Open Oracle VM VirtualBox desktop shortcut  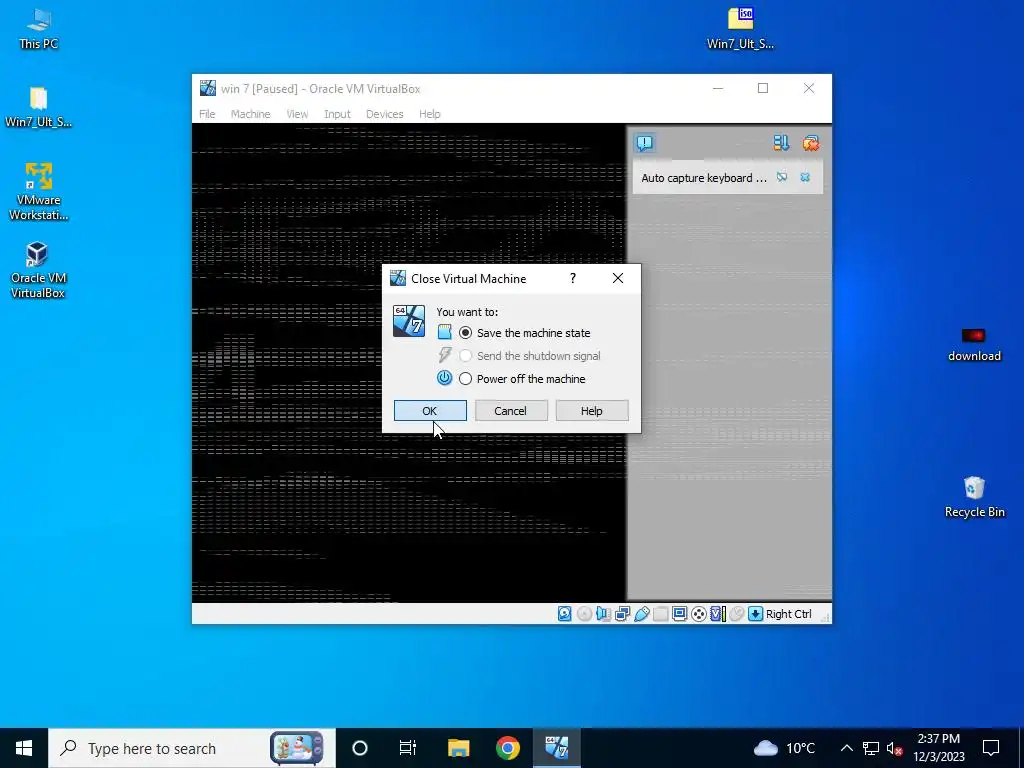38,270
